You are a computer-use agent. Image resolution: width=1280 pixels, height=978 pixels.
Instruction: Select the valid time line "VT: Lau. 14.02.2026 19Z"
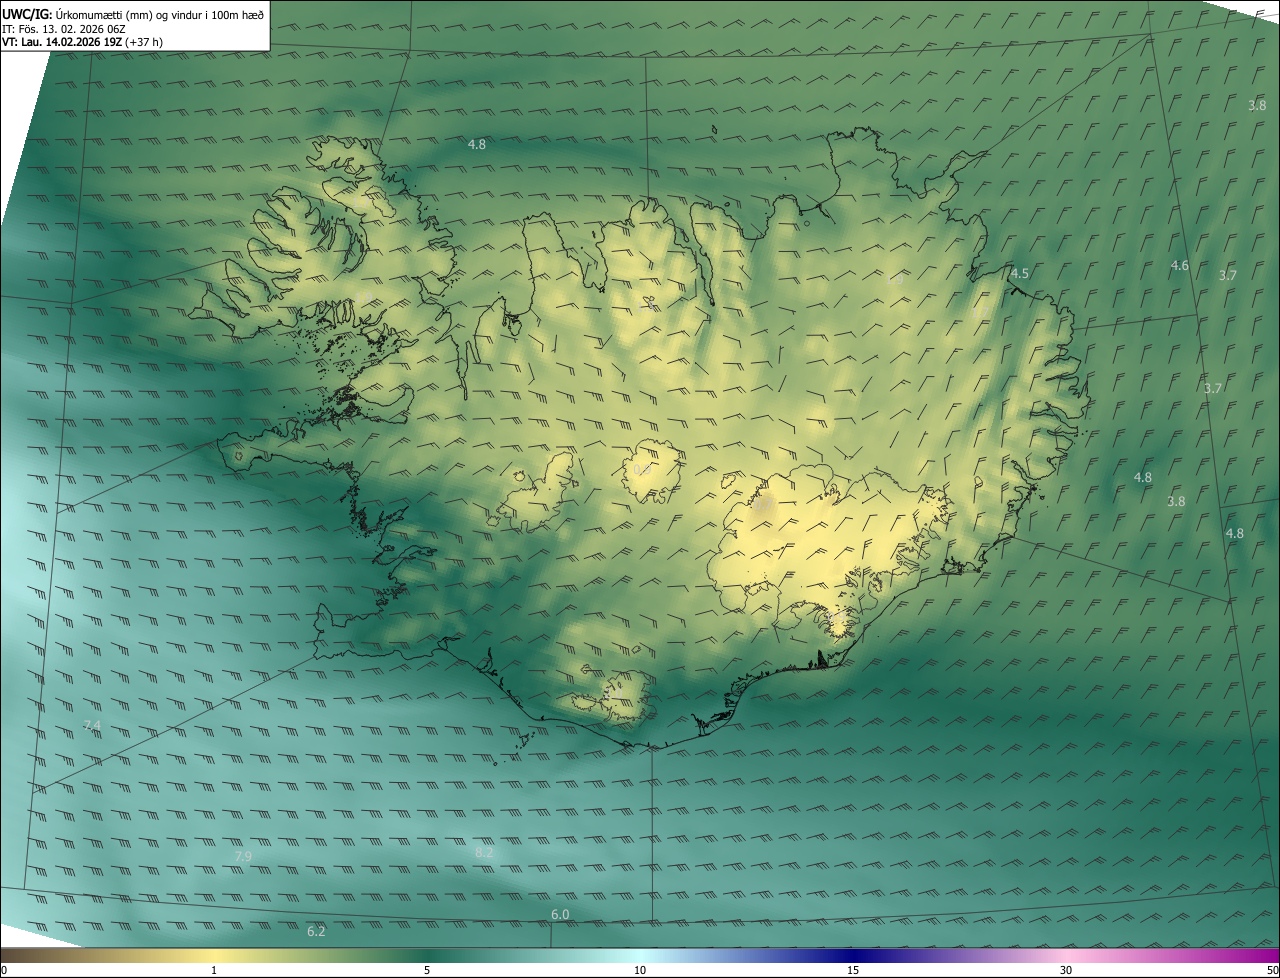[x=62, y=42]
